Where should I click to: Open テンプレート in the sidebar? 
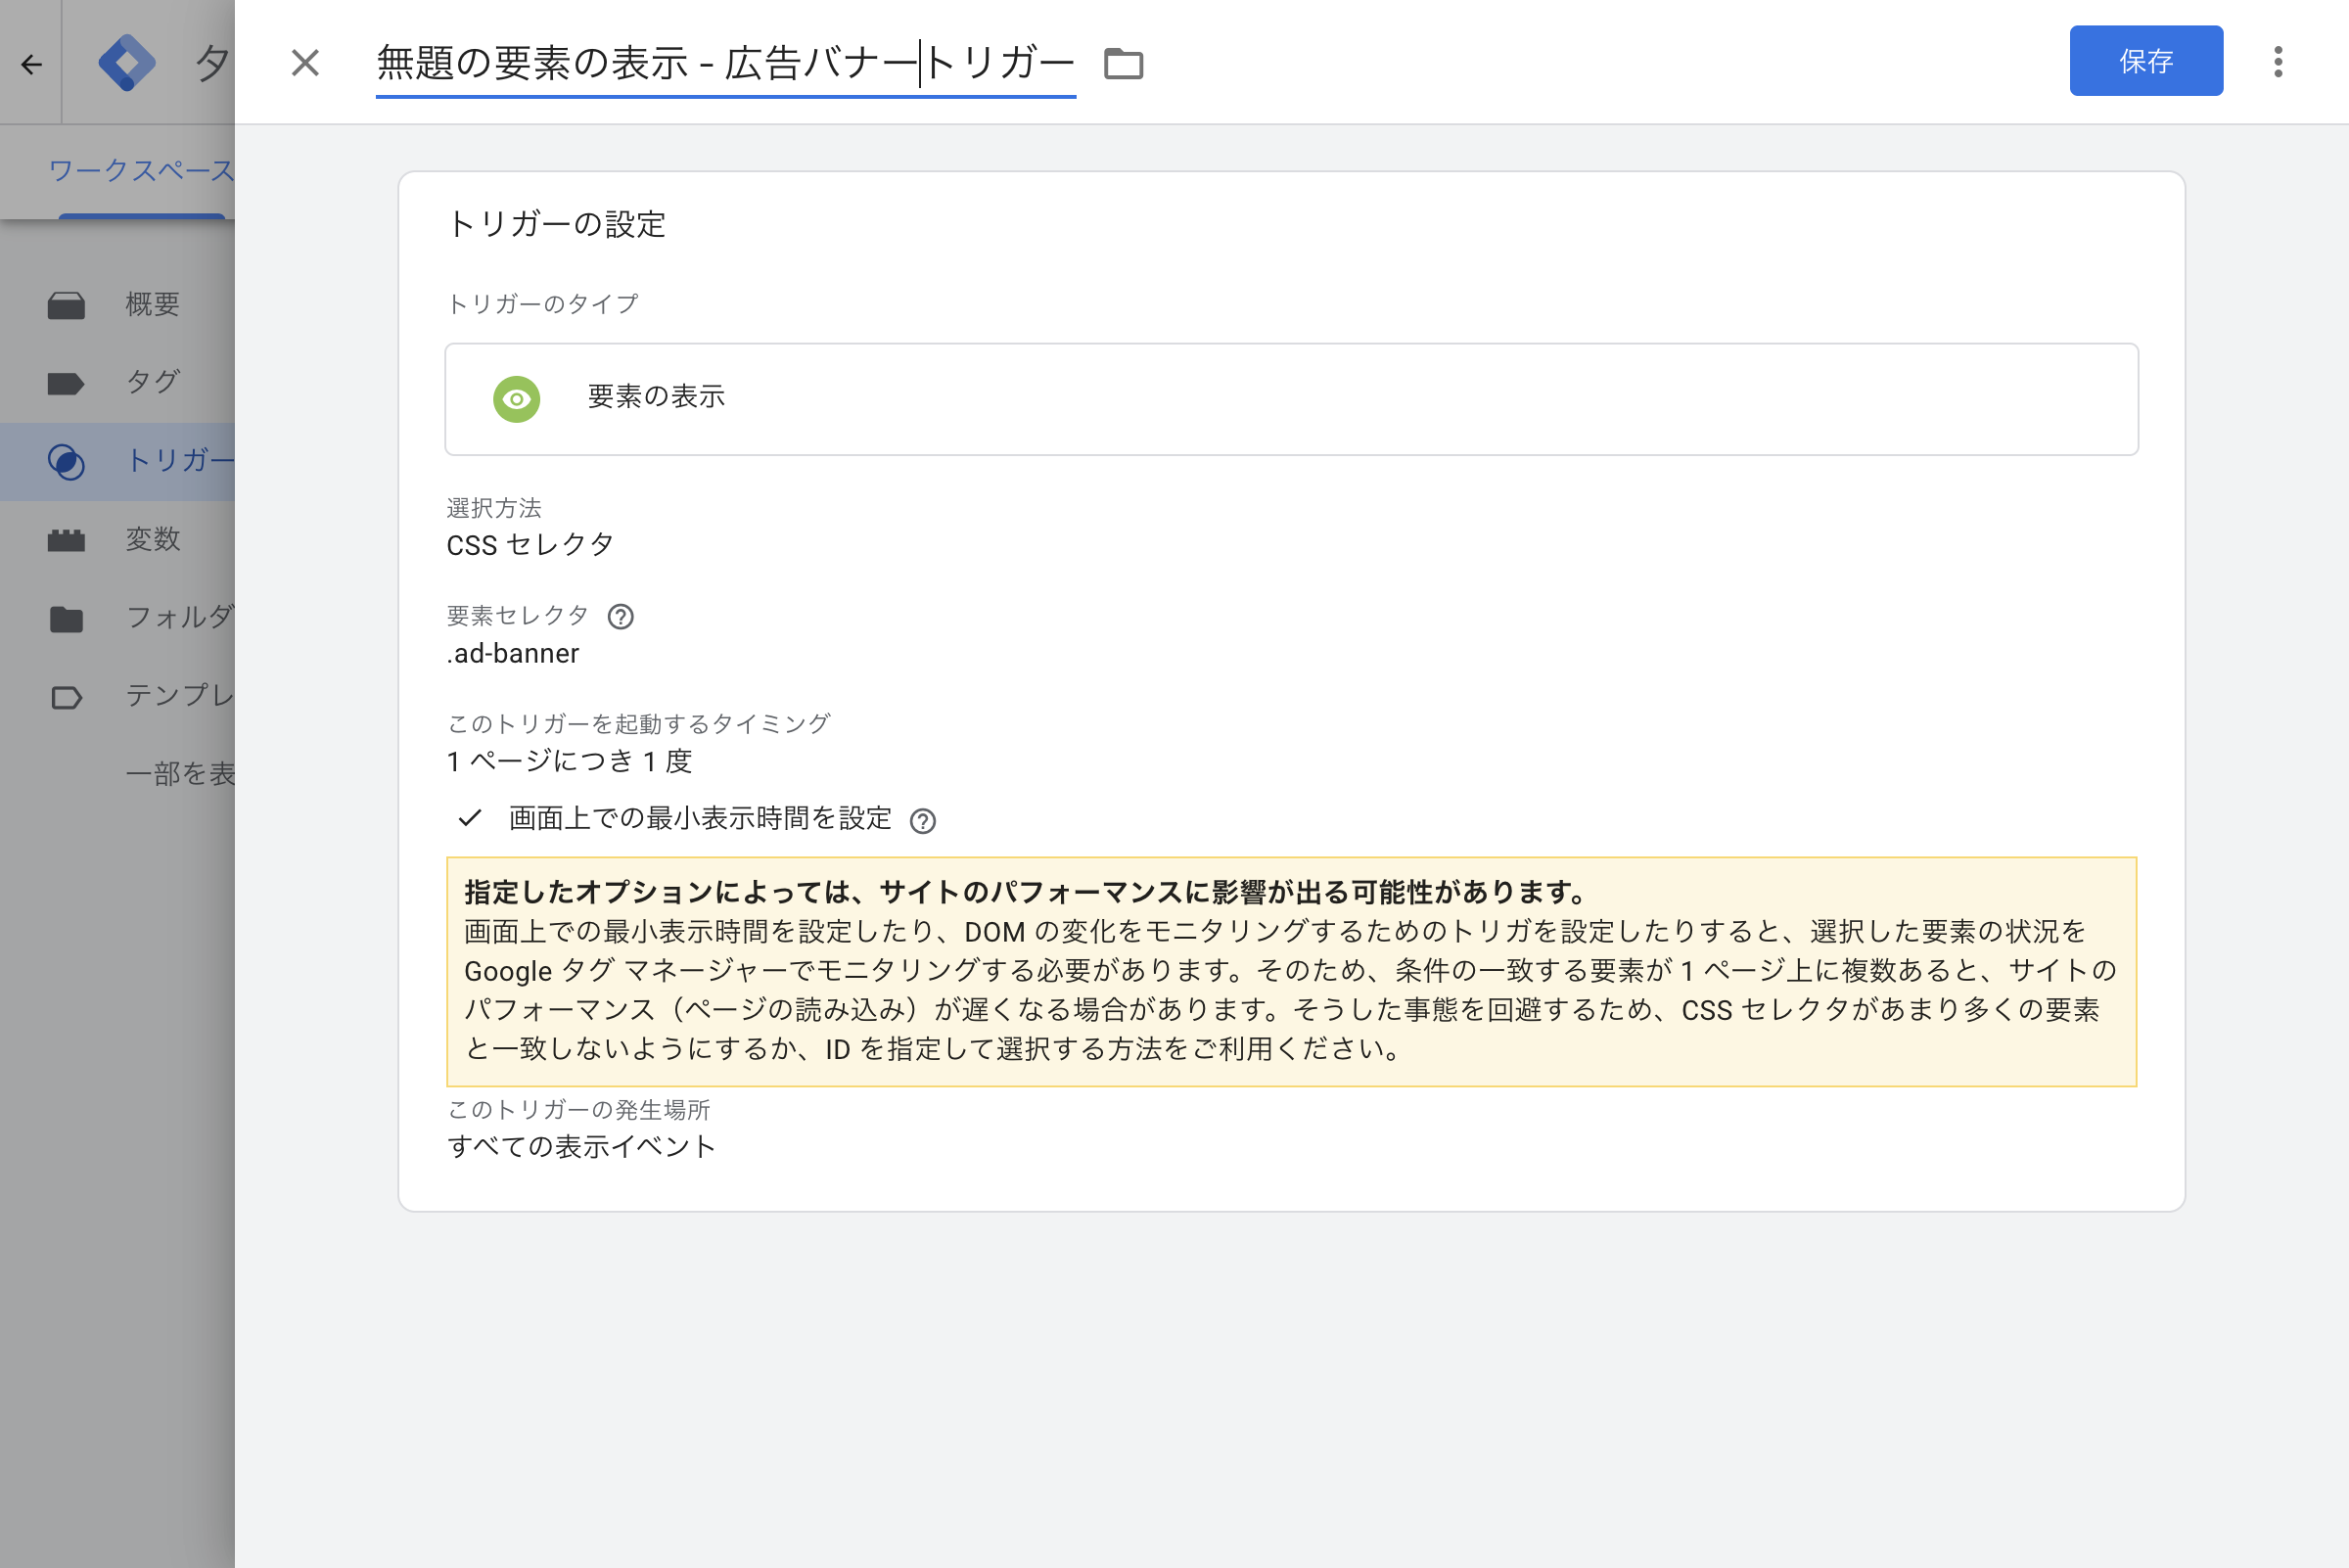coord(180,695)
